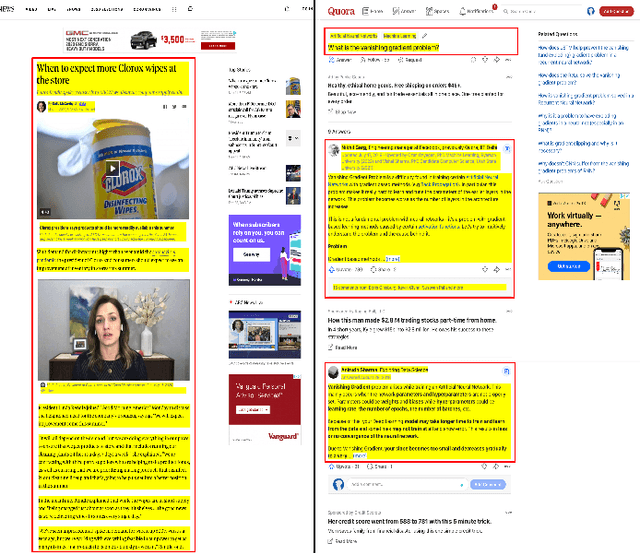The width and height of the screenshot is (640, 553).
Task: Click Read More on trading stocks ad
Action: pyautogui.click(x=342, y=348)
